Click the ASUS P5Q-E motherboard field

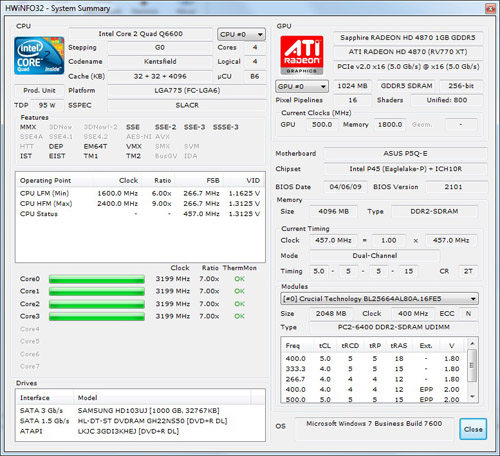point(405,154)
